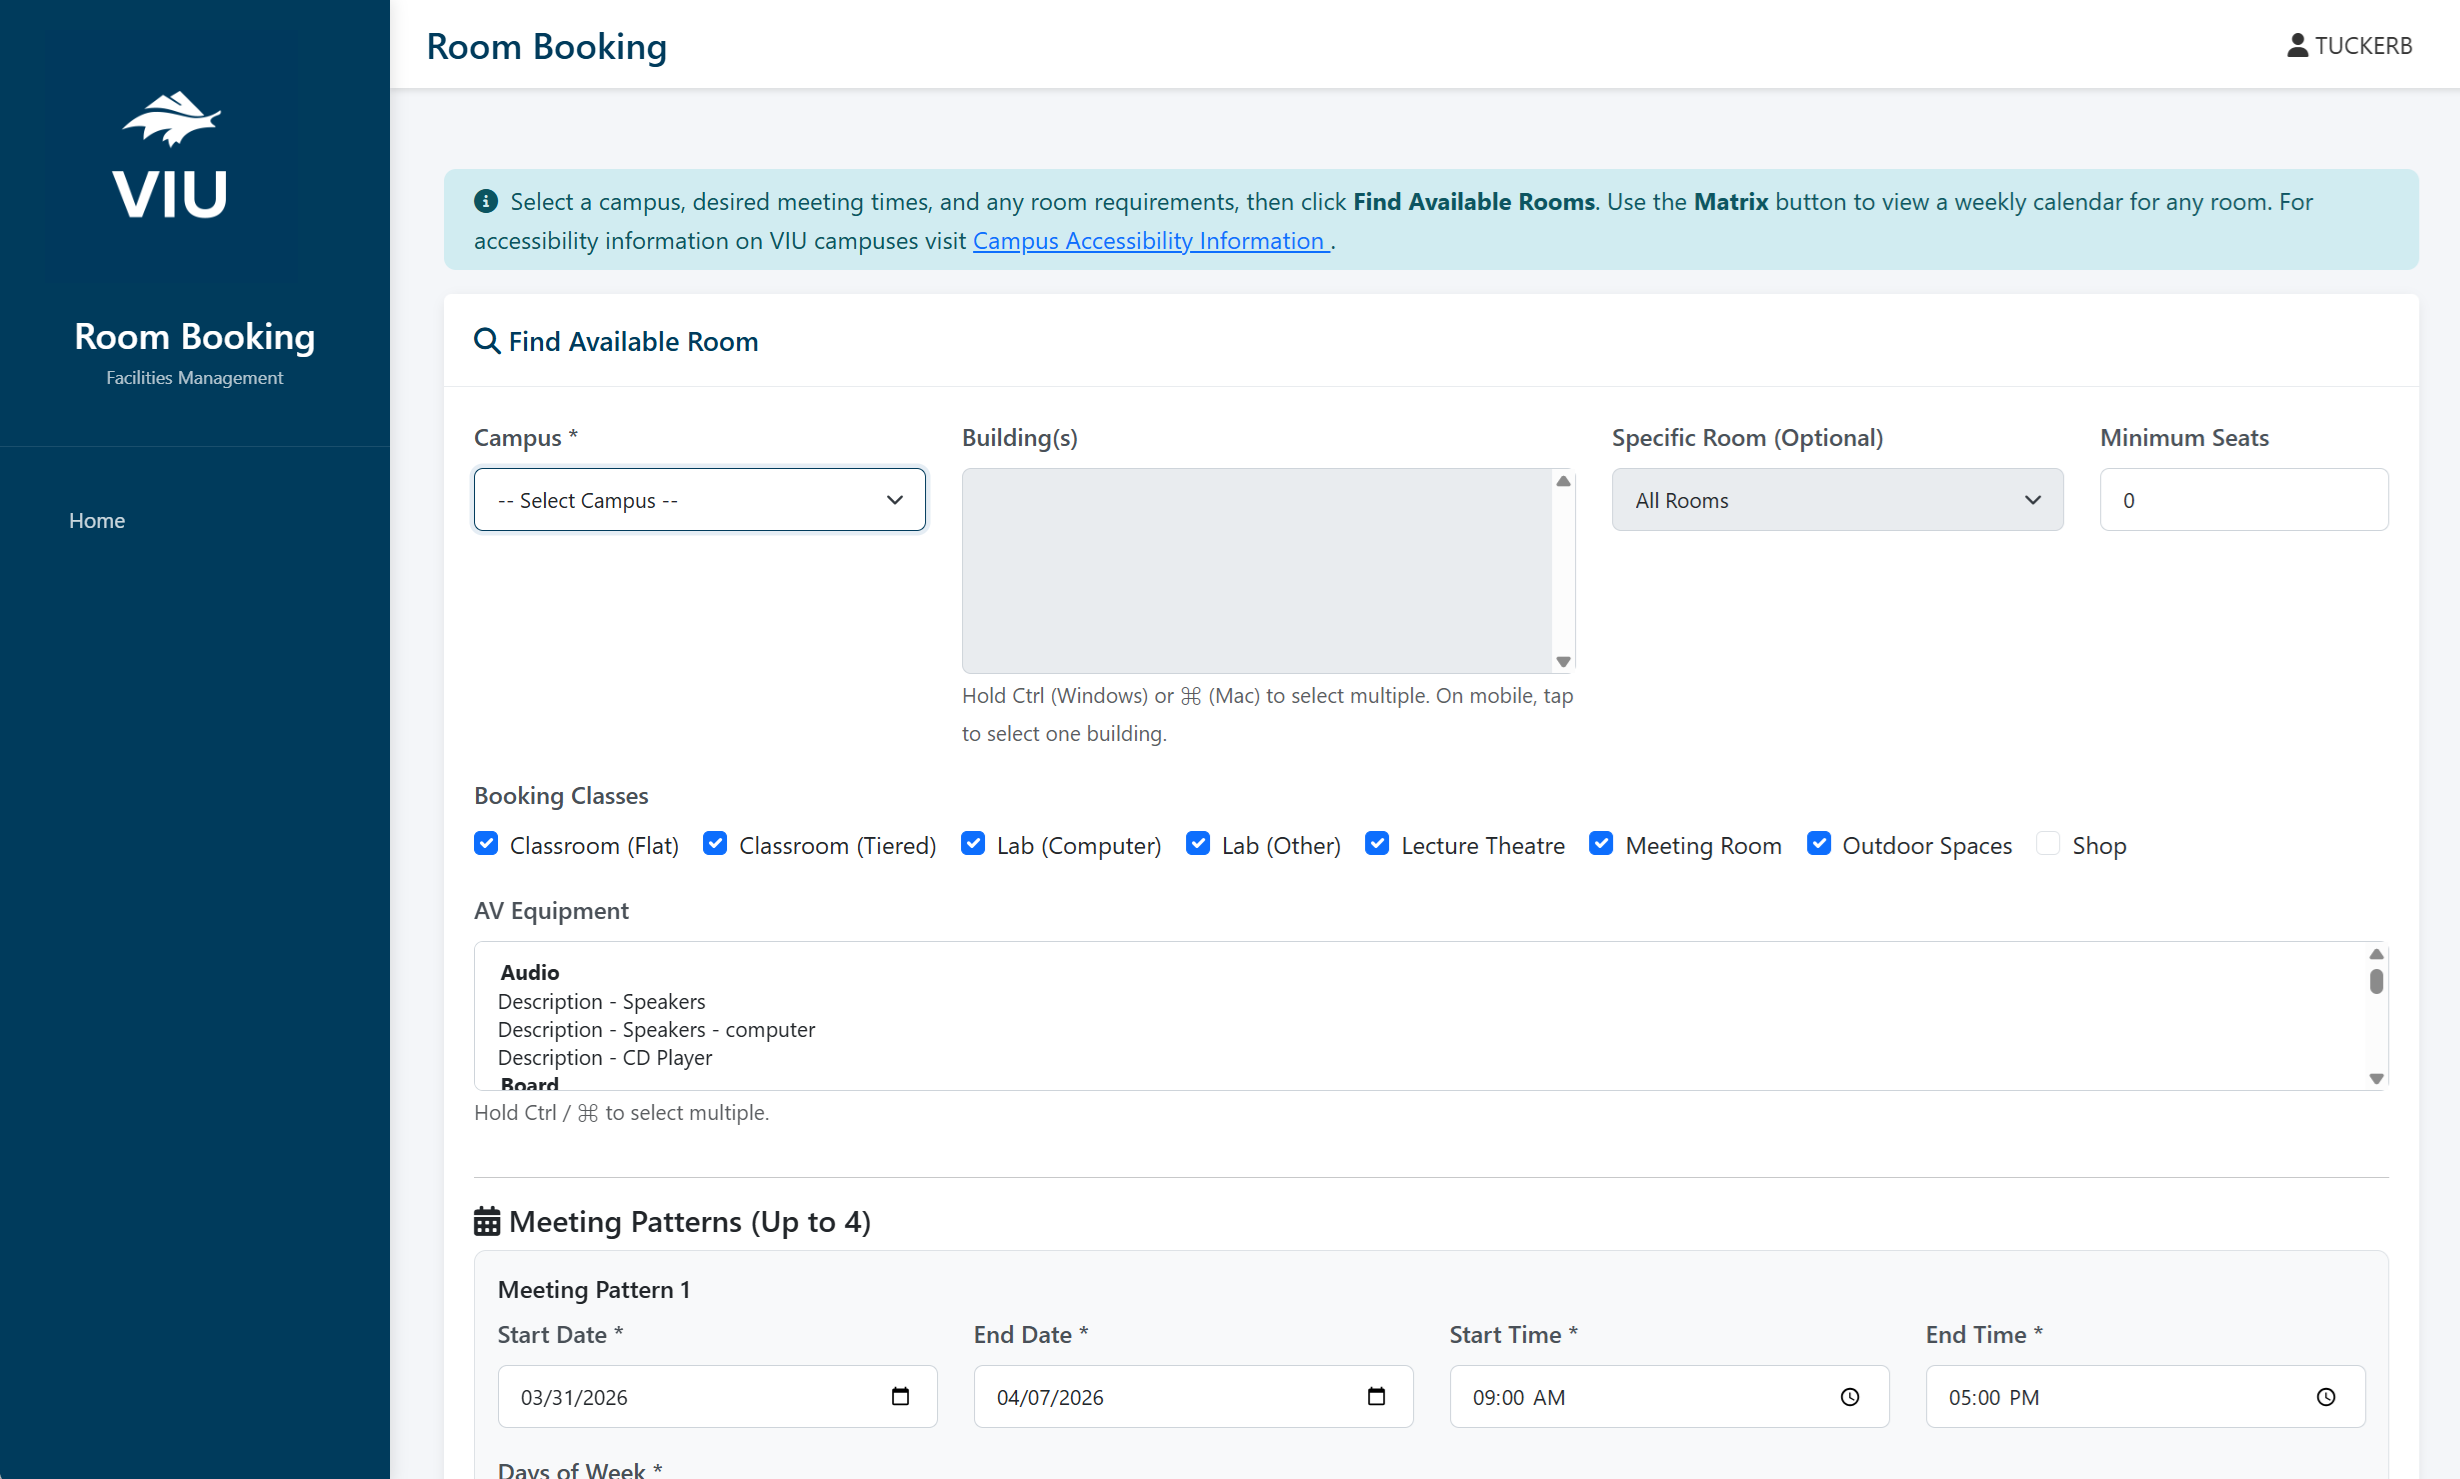Open the Start Date calendar picker

coord(899,1396)
